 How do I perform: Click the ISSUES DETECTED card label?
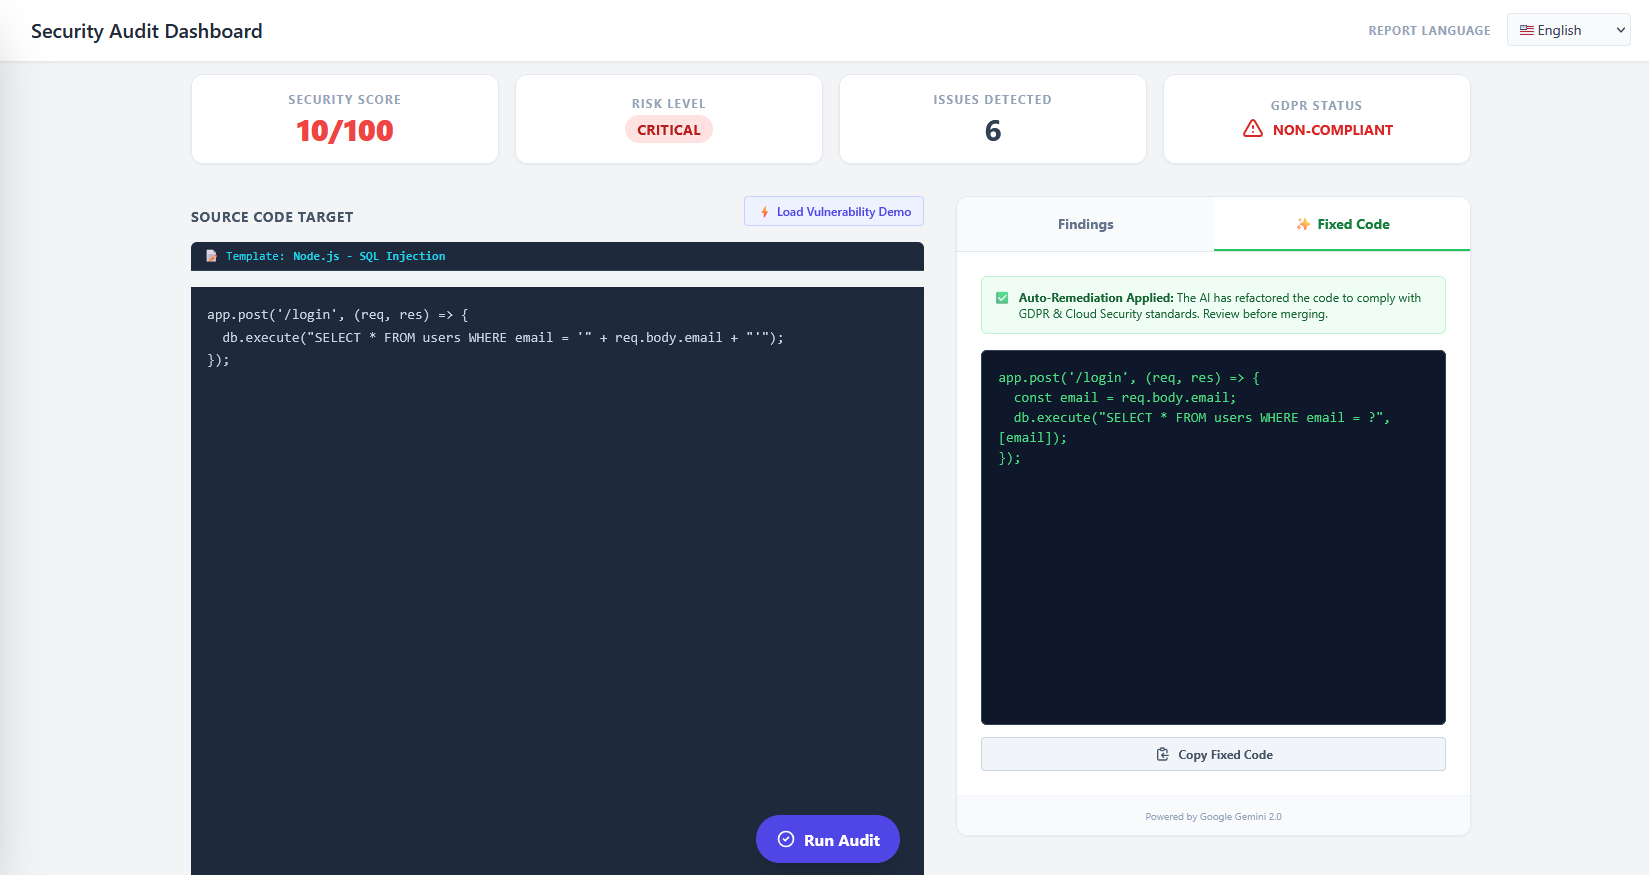[x=993, y=100]
